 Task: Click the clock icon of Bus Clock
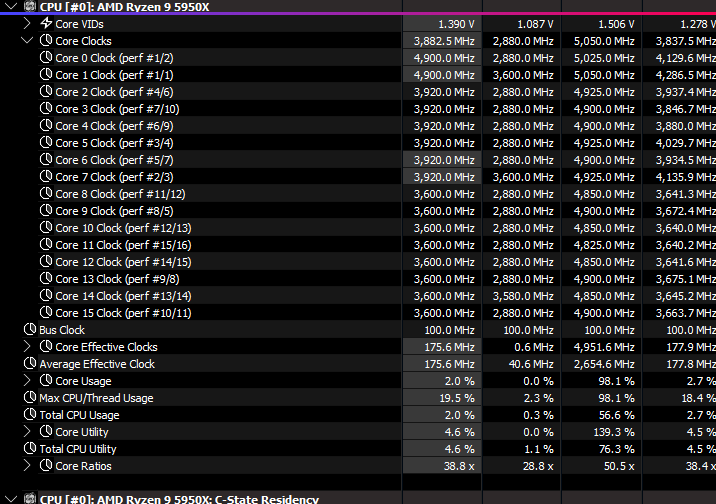click(30, 329)
